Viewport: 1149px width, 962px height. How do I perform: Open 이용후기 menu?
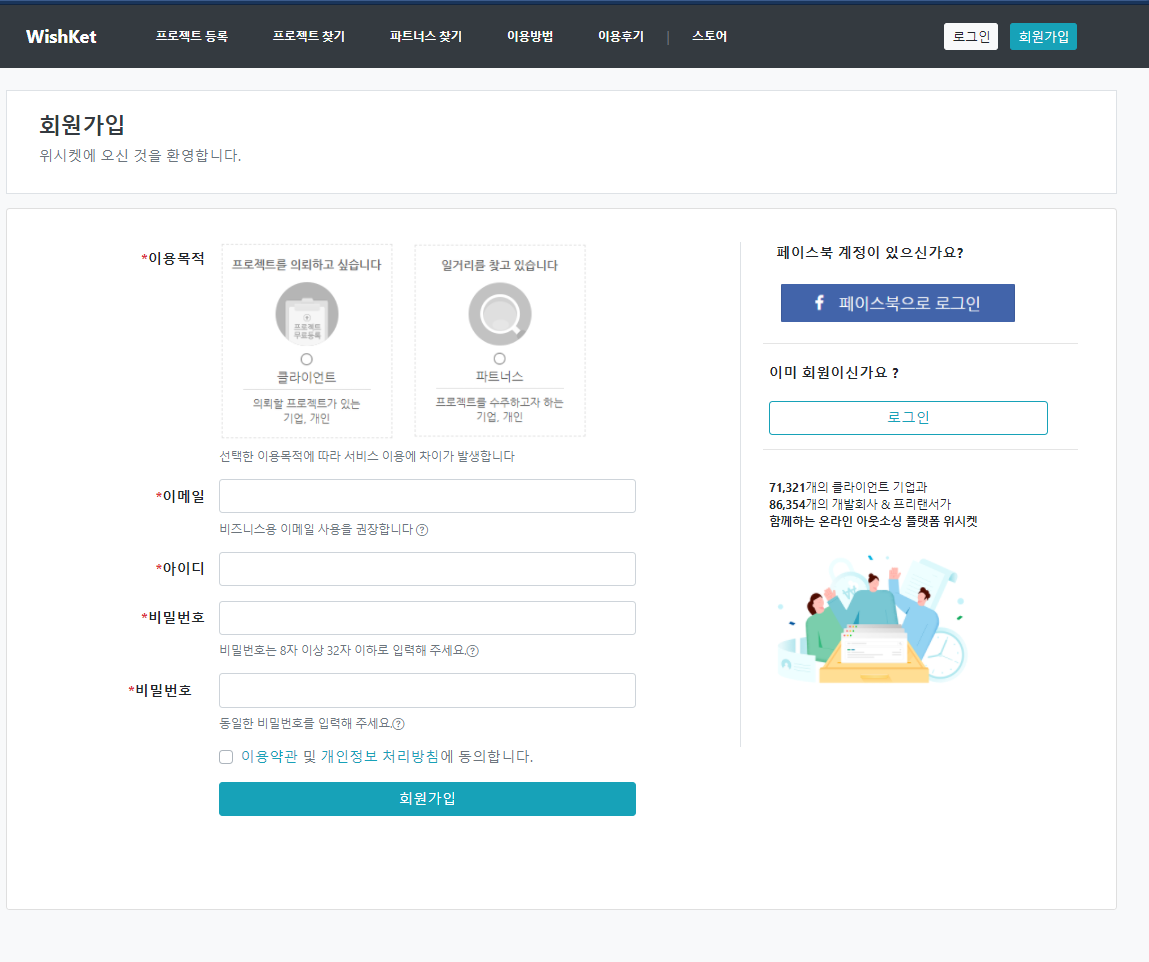[621, 36]
